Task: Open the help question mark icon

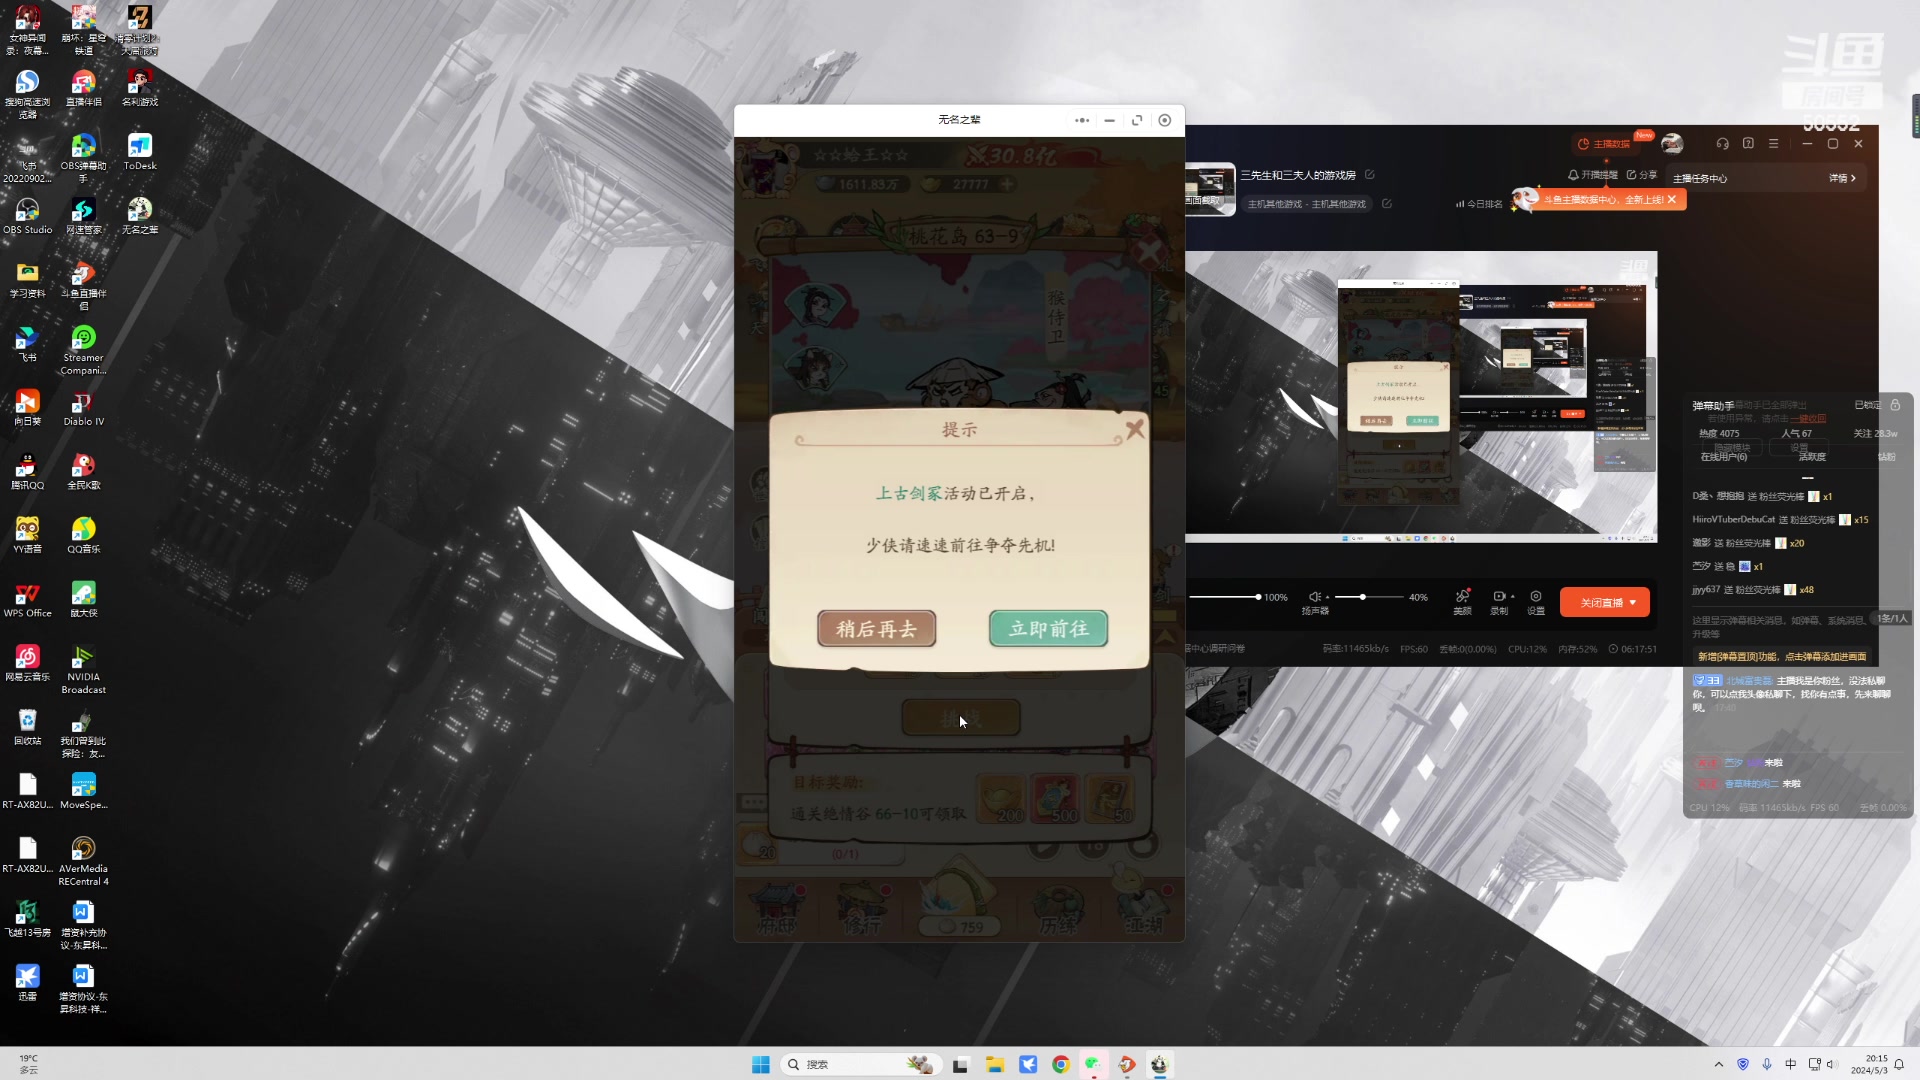Action: tap(1748, 144)
